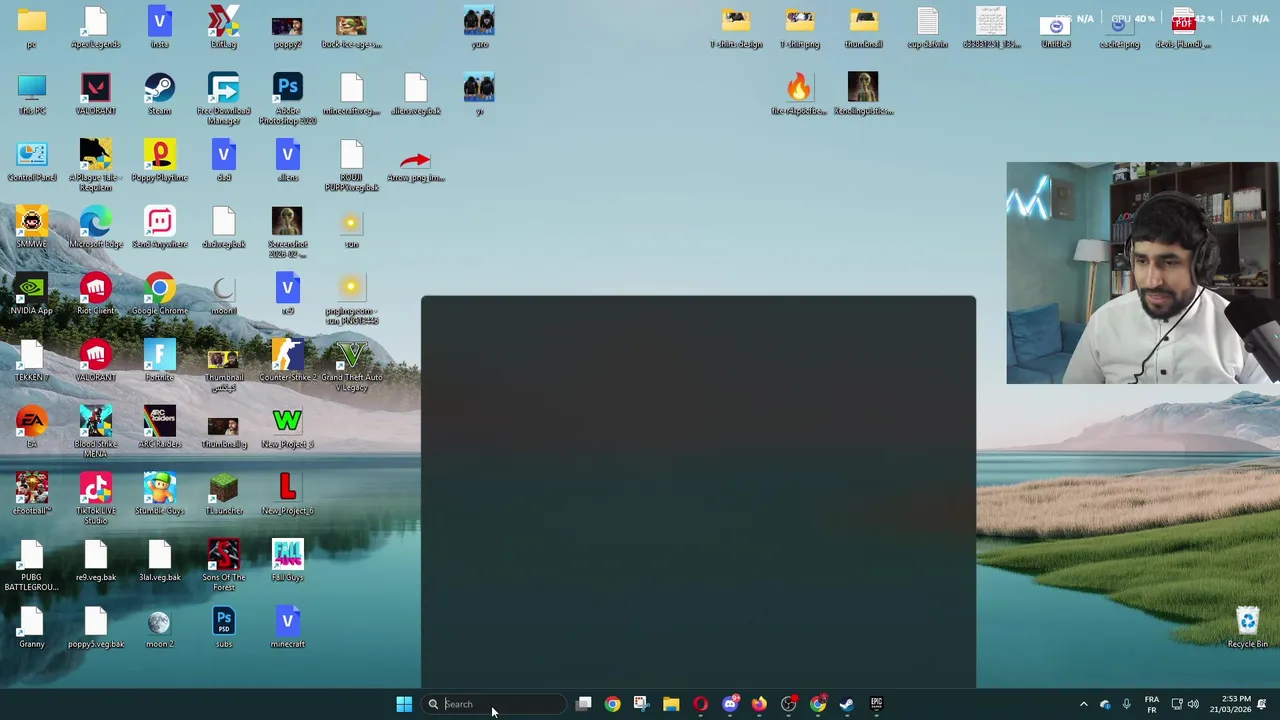
Task: Select the pc folder on desktop
Action: [31, 27]
